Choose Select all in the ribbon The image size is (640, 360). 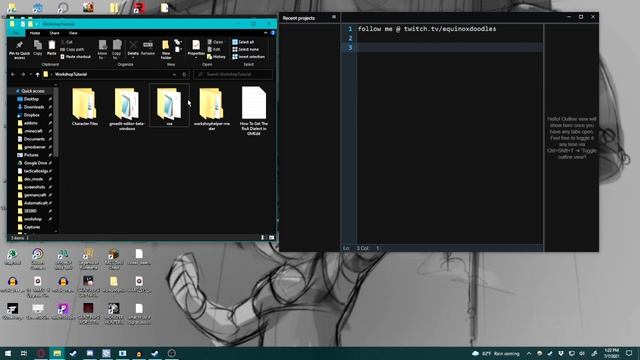tap(243, 42)
